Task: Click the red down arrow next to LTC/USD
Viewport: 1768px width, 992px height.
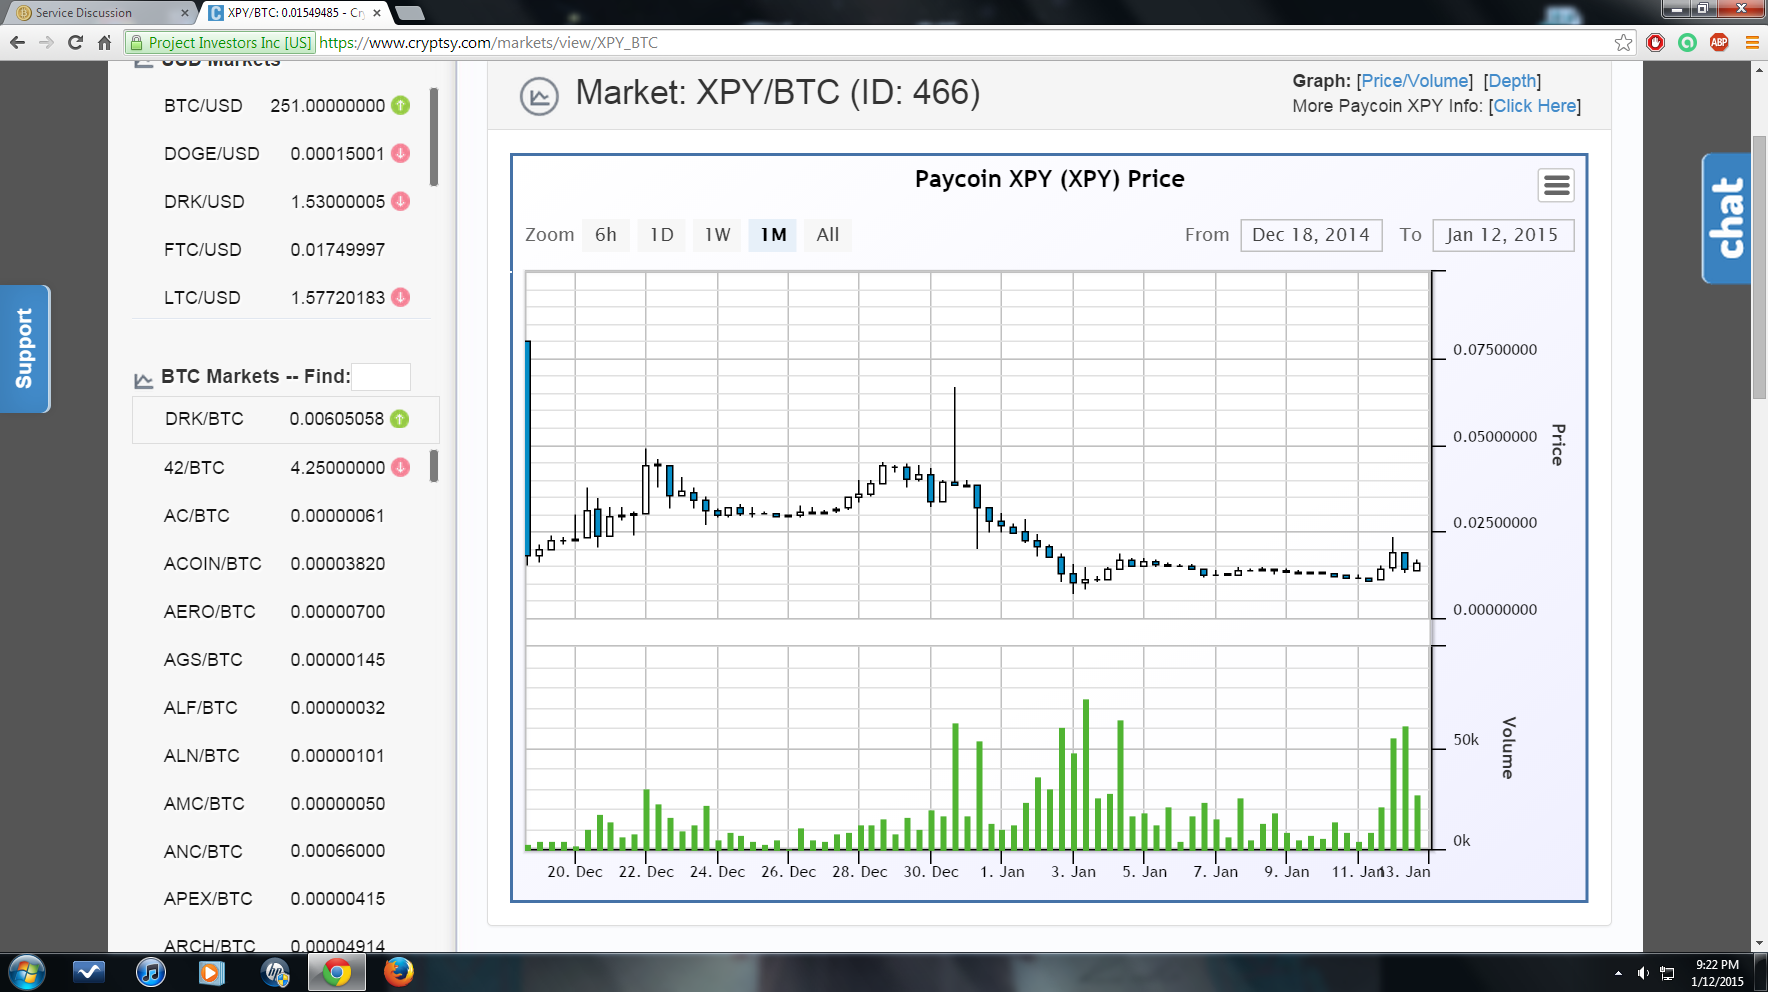Action: 400,297
